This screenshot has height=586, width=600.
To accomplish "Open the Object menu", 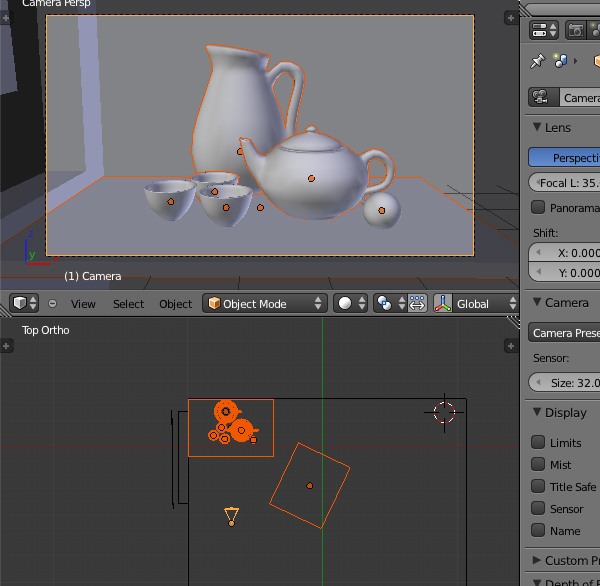I will pyautogui.click(x=175, y=304).
